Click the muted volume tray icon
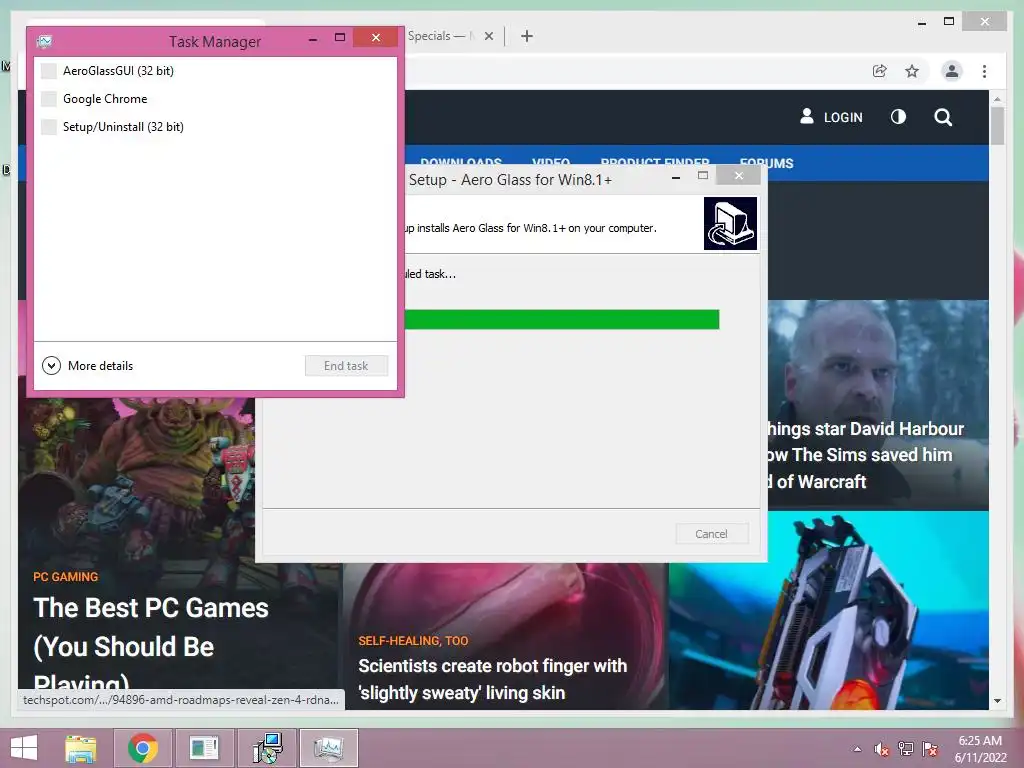 (x=882, y=749)
